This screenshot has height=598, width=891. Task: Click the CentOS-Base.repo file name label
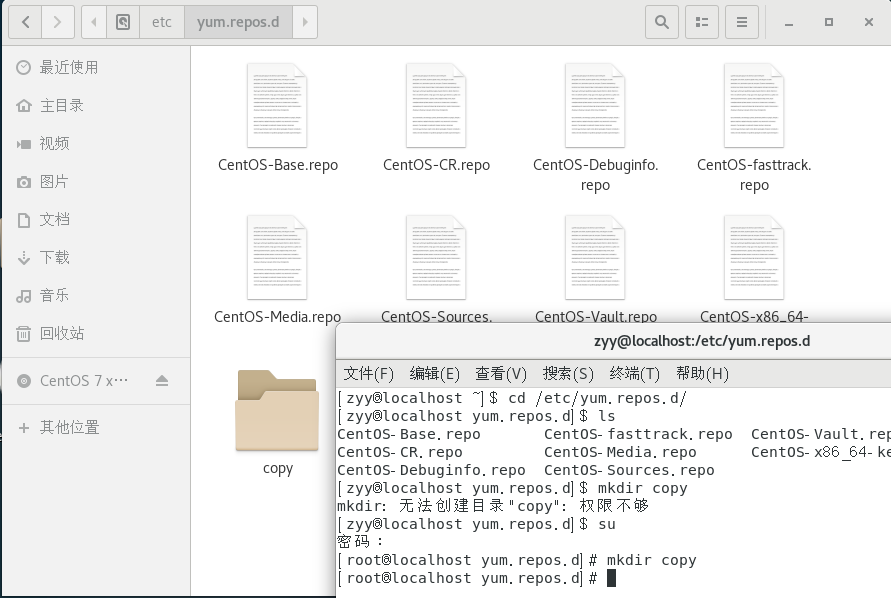pos(278,165)
